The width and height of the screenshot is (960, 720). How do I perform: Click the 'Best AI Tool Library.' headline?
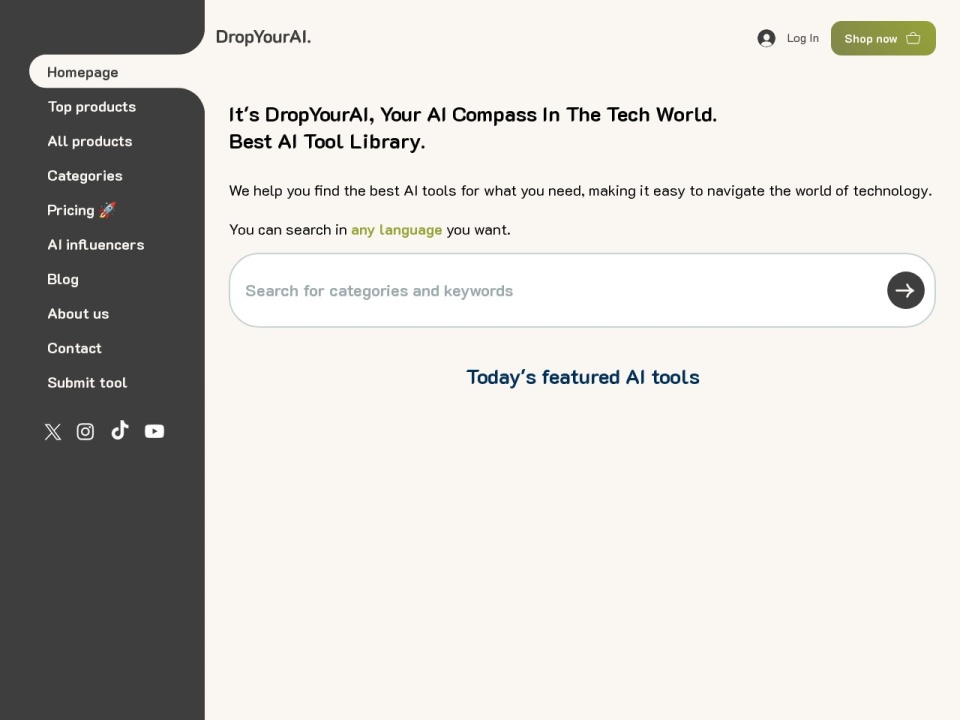coord(327,142)
